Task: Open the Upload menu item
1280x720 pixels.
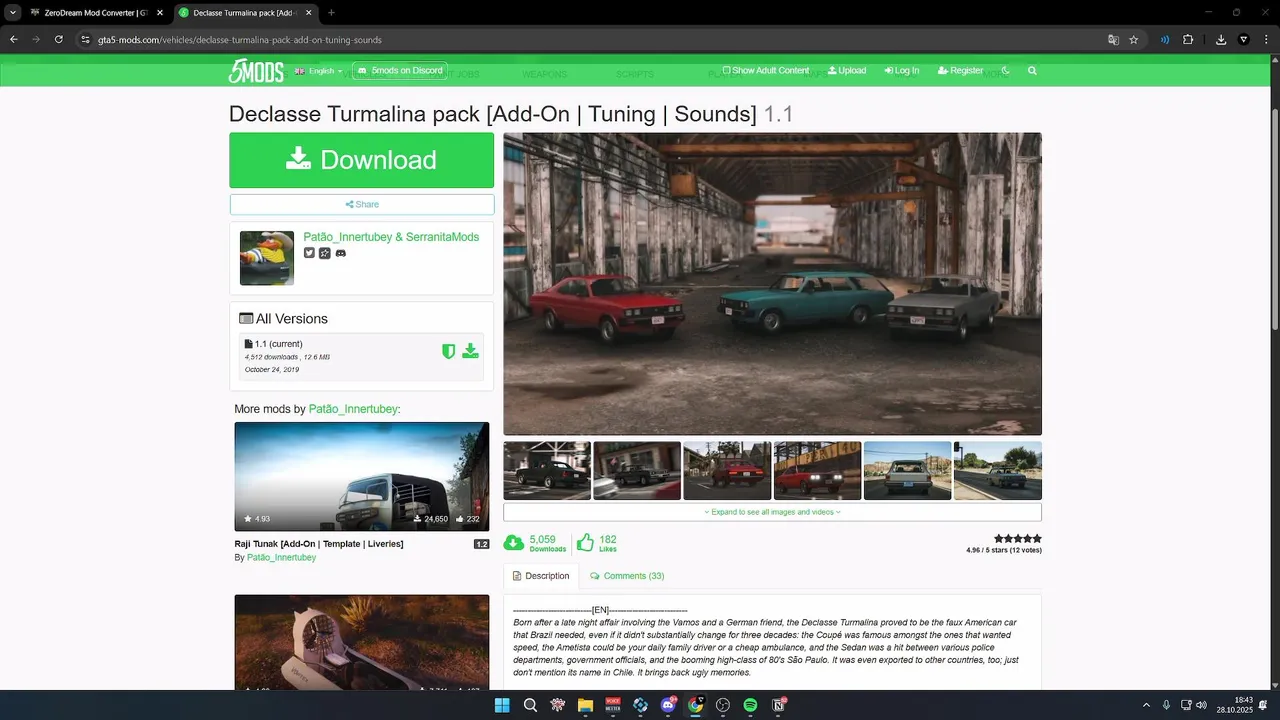Action: pyautogui.click(x=847, y=71)
